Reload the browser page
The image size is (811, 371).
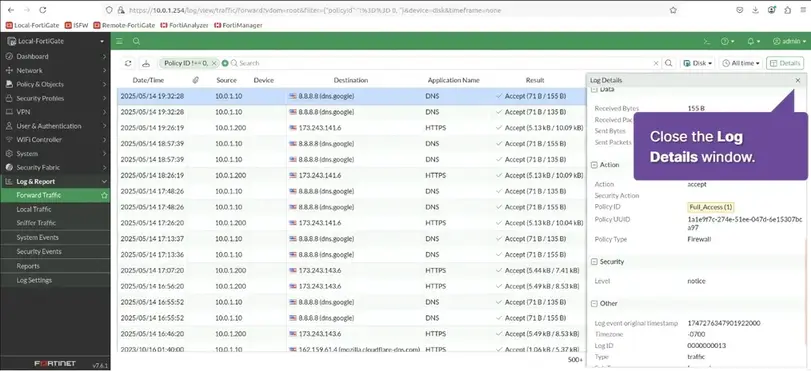click(43, 10)
